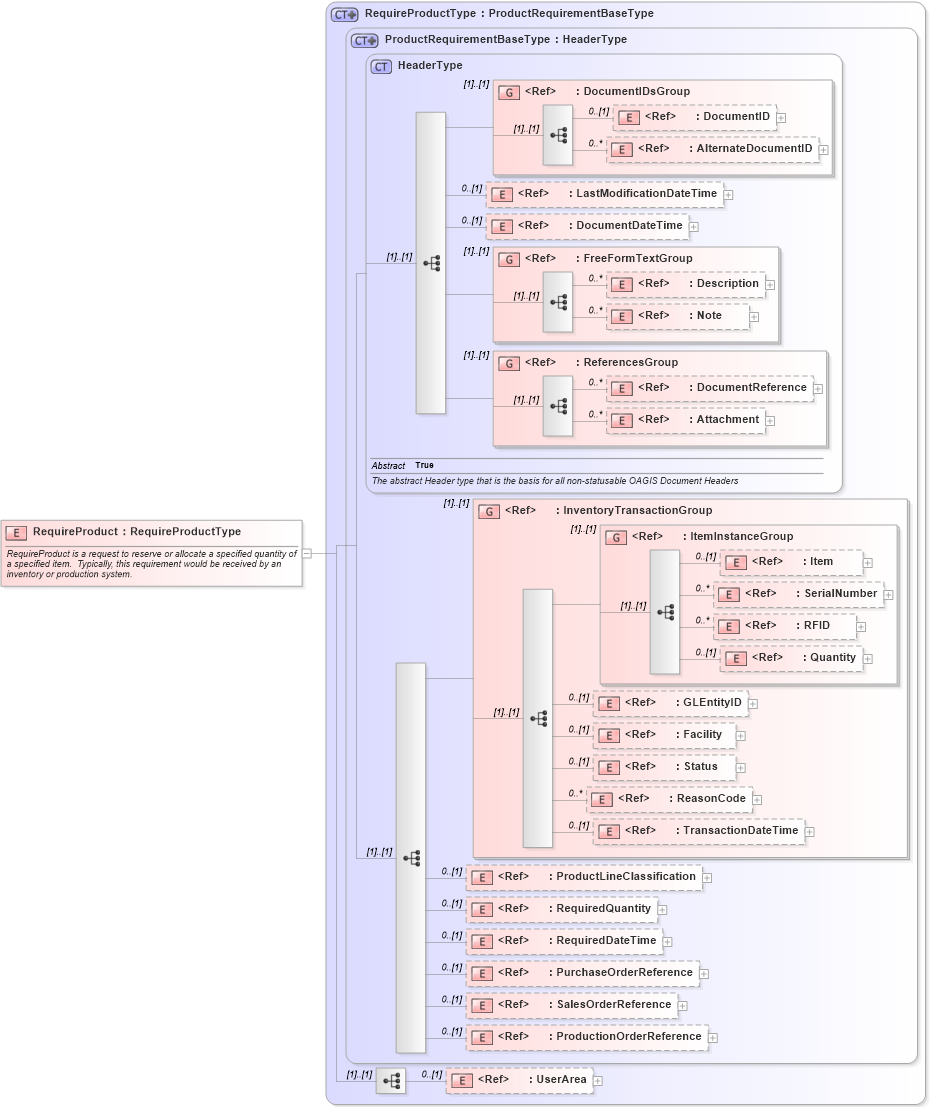Select the E icon of ReasonCode
930x1107 pixels.
(x=601, y=799)
